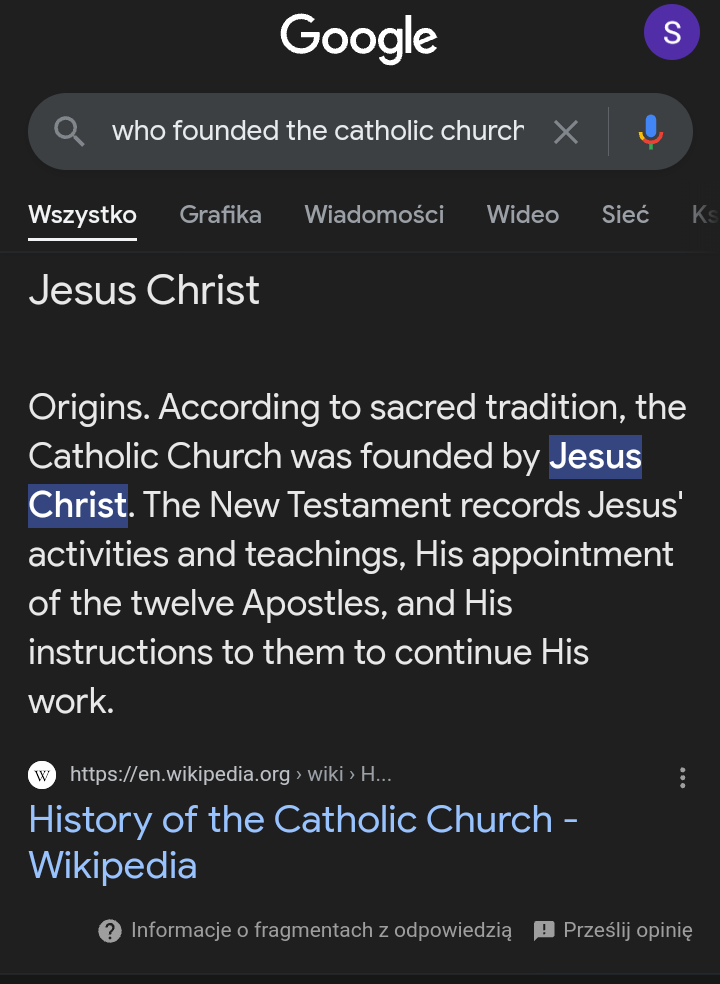Click the Wikipedia favicon next to the URL
This screenshot has height=984, width=720.
point(42,775)
